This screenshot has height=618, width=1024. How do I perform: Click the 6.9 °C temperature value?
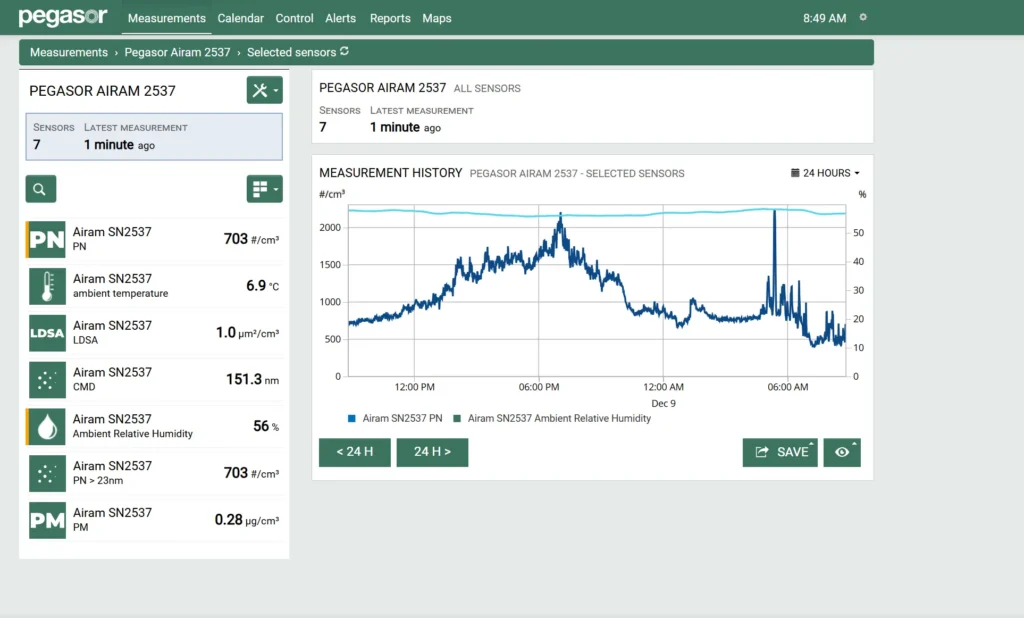263,285
